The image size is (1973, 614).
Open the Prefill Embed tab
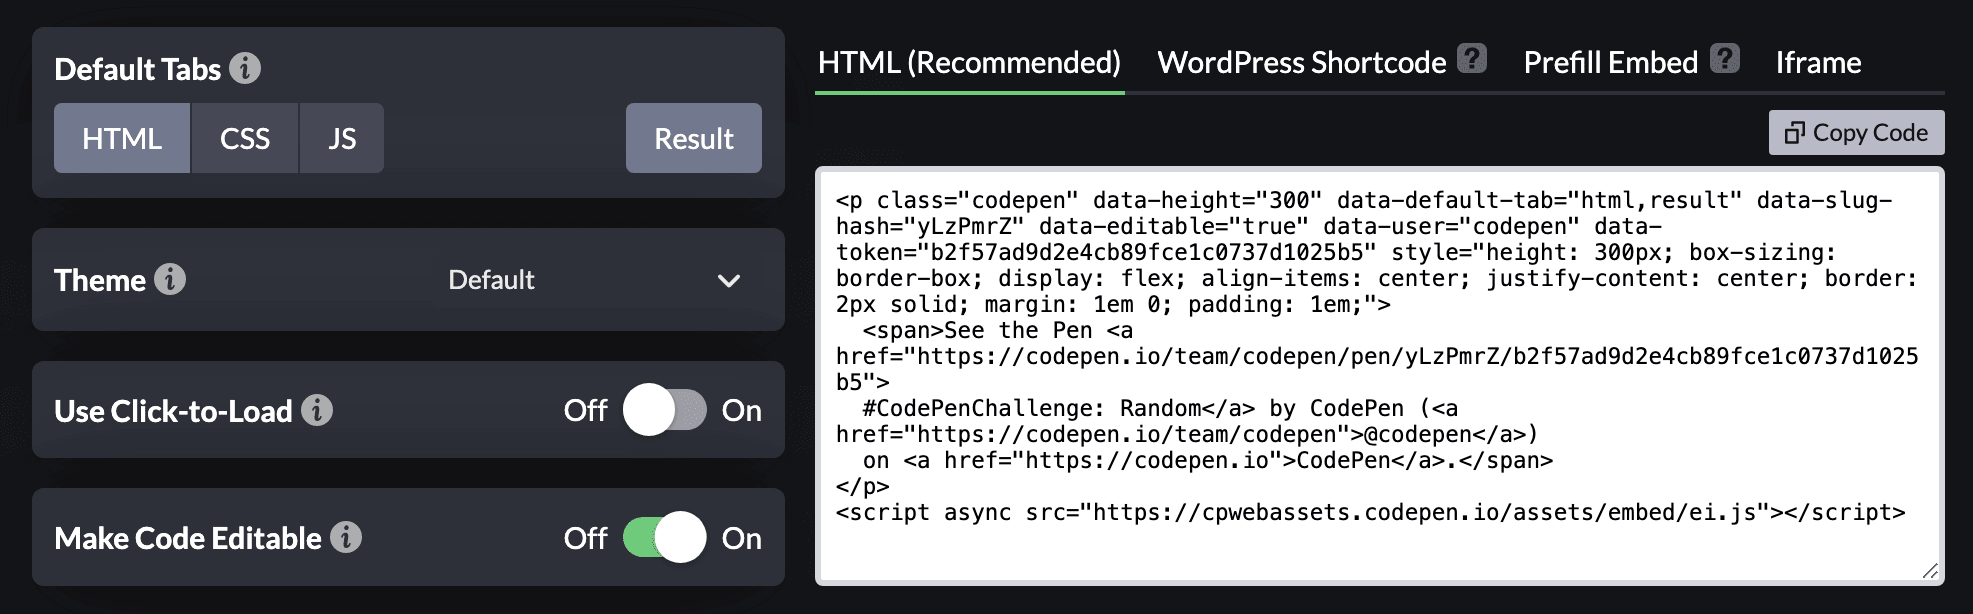click(1610, 63)
